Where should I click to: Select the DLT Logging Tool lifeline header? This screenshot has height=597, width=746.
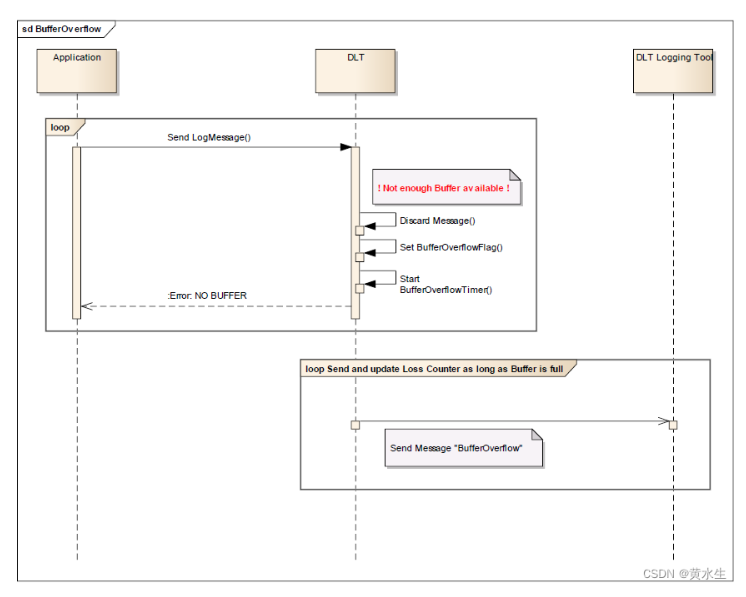click(673, 69)
